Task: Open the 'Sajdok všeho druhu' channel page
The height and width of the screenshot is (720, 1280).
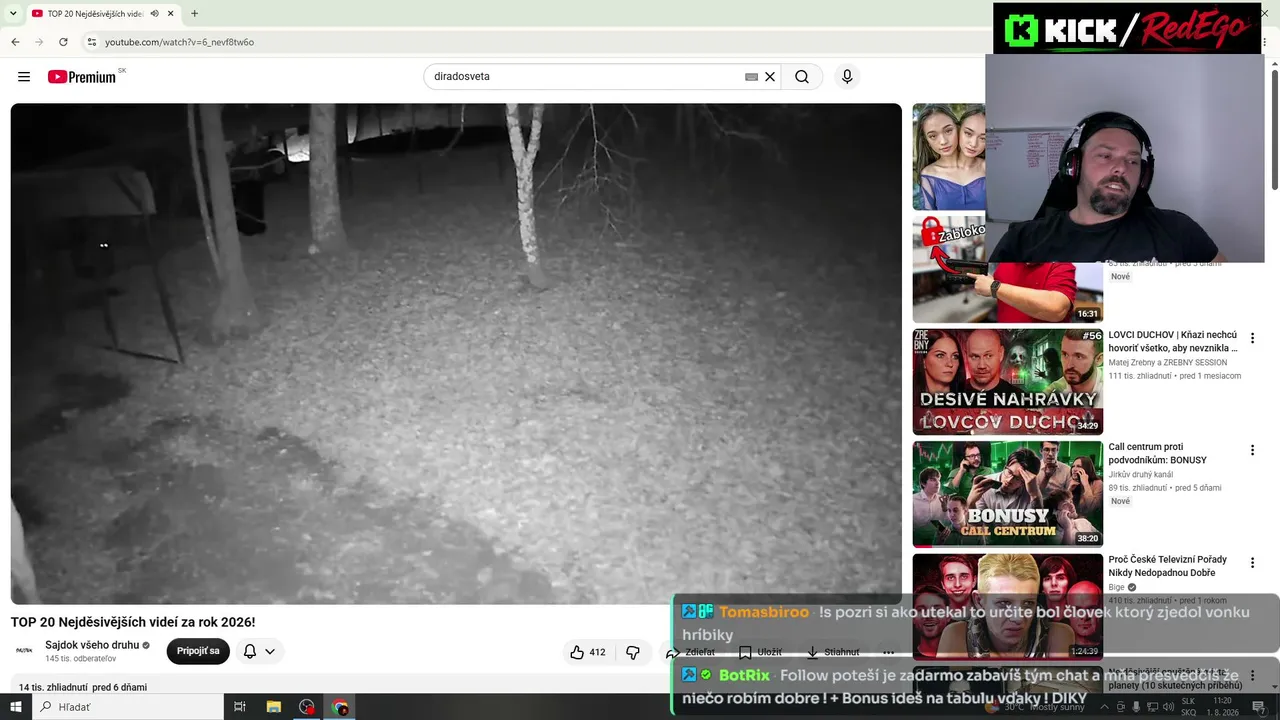Action: pos(92,645)
